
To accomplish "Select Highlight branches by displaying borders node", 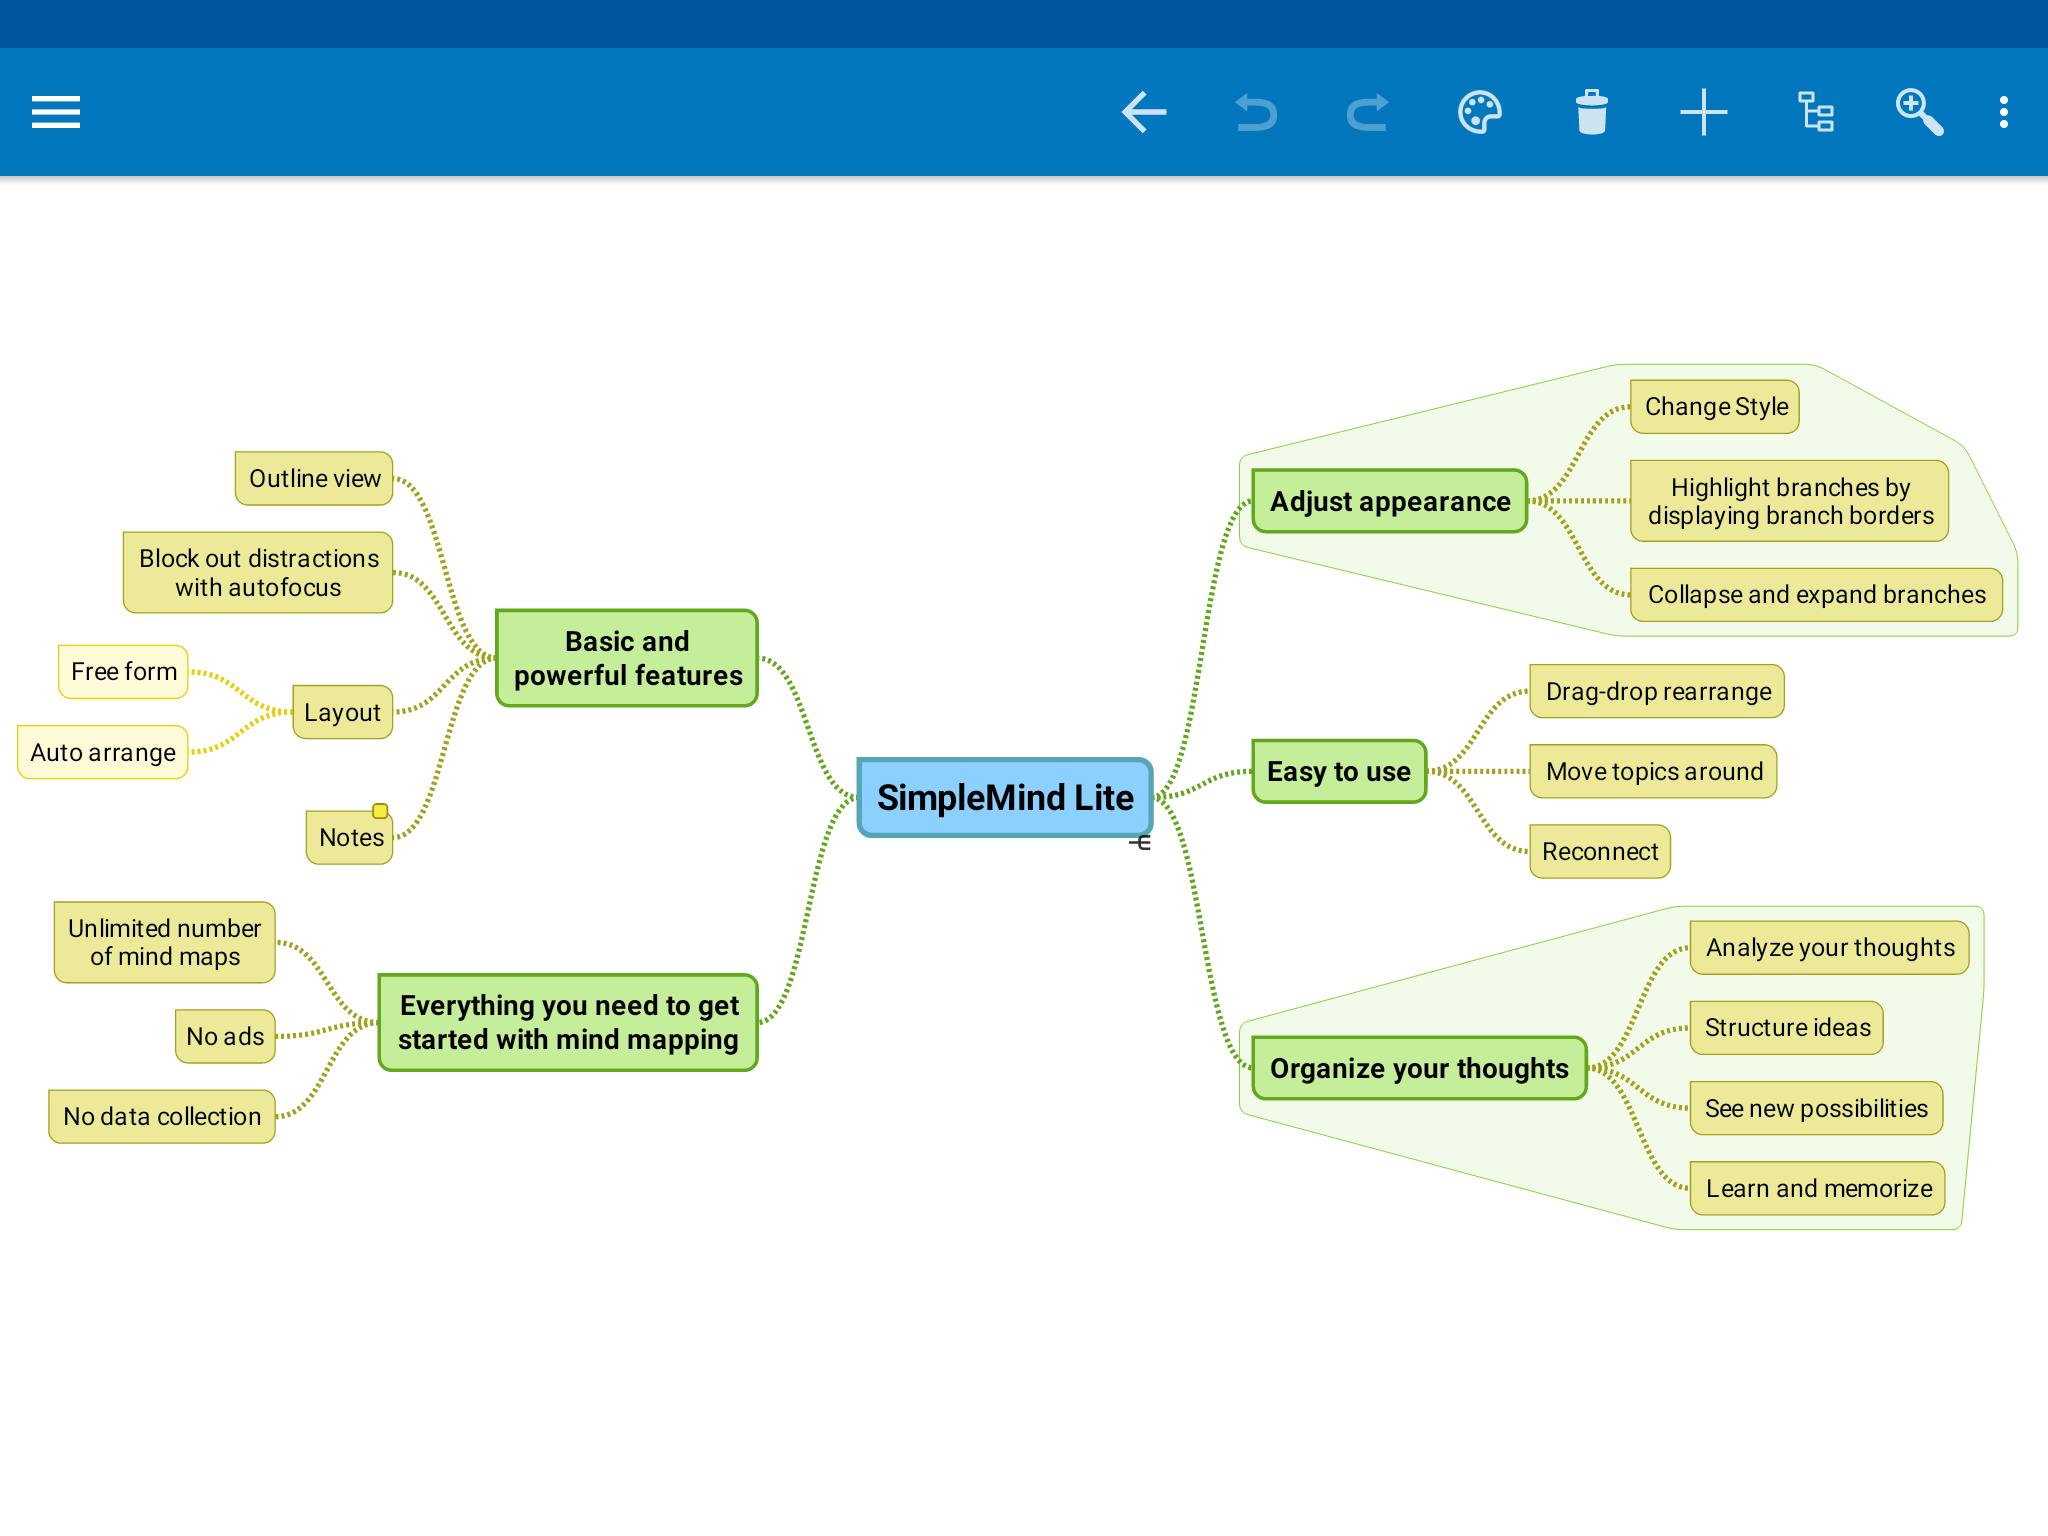I will [x=1790, y=501].
